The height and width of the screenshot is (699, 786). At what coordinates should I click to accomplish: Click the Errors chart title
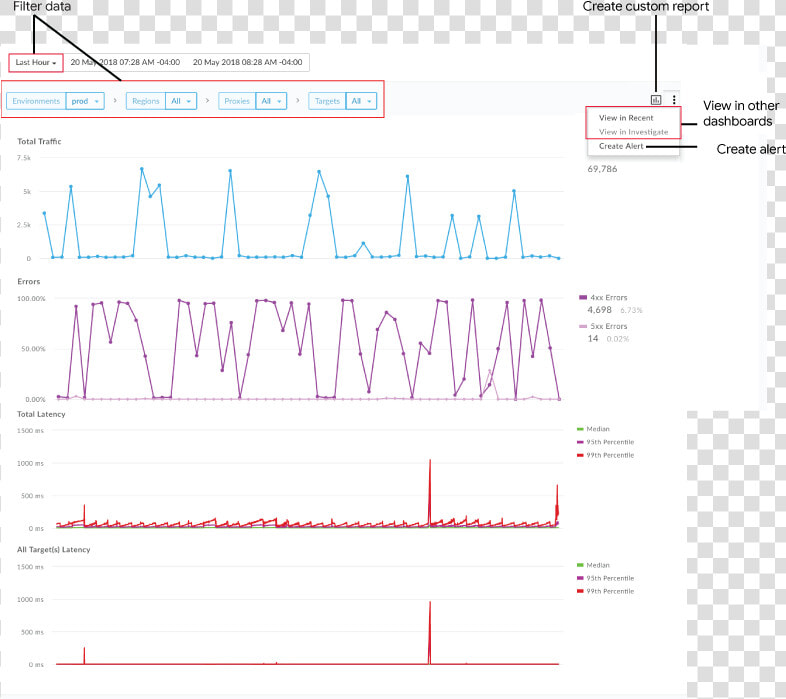(29, 281)
